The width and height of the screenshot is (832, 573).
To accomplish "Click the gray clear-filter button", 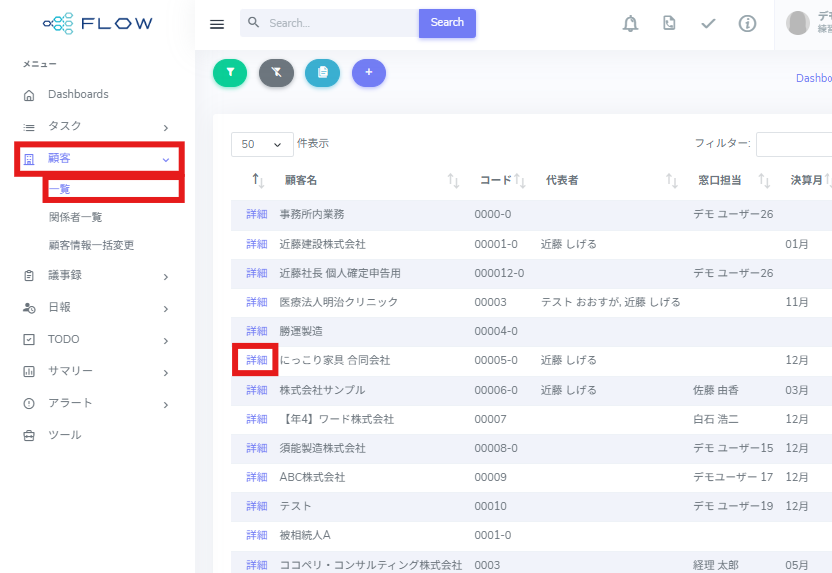I will pyautogui.click(x=276, y=73).
